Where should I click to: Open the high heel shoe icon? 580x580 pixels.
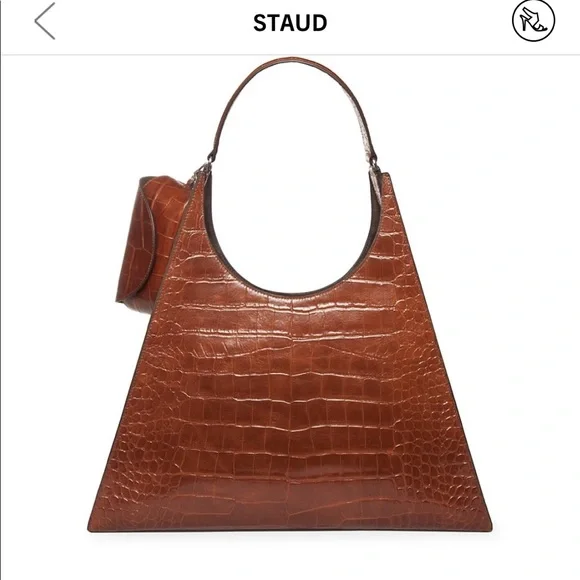tap(533, 21)
